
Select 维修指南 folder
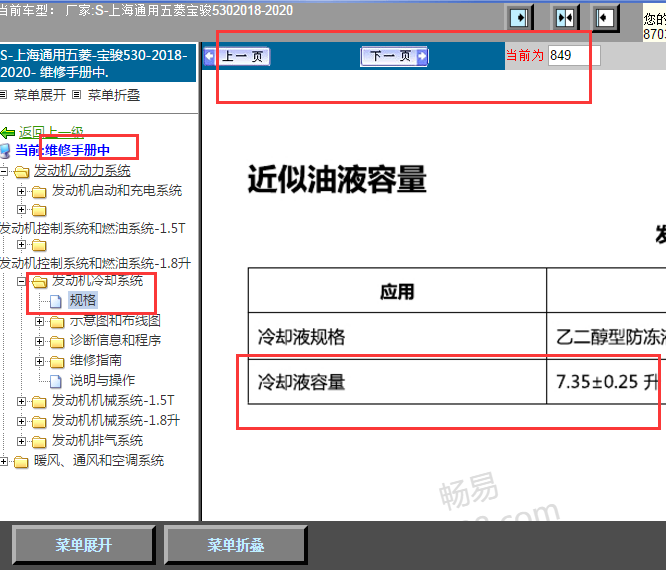tap(96, 360)
